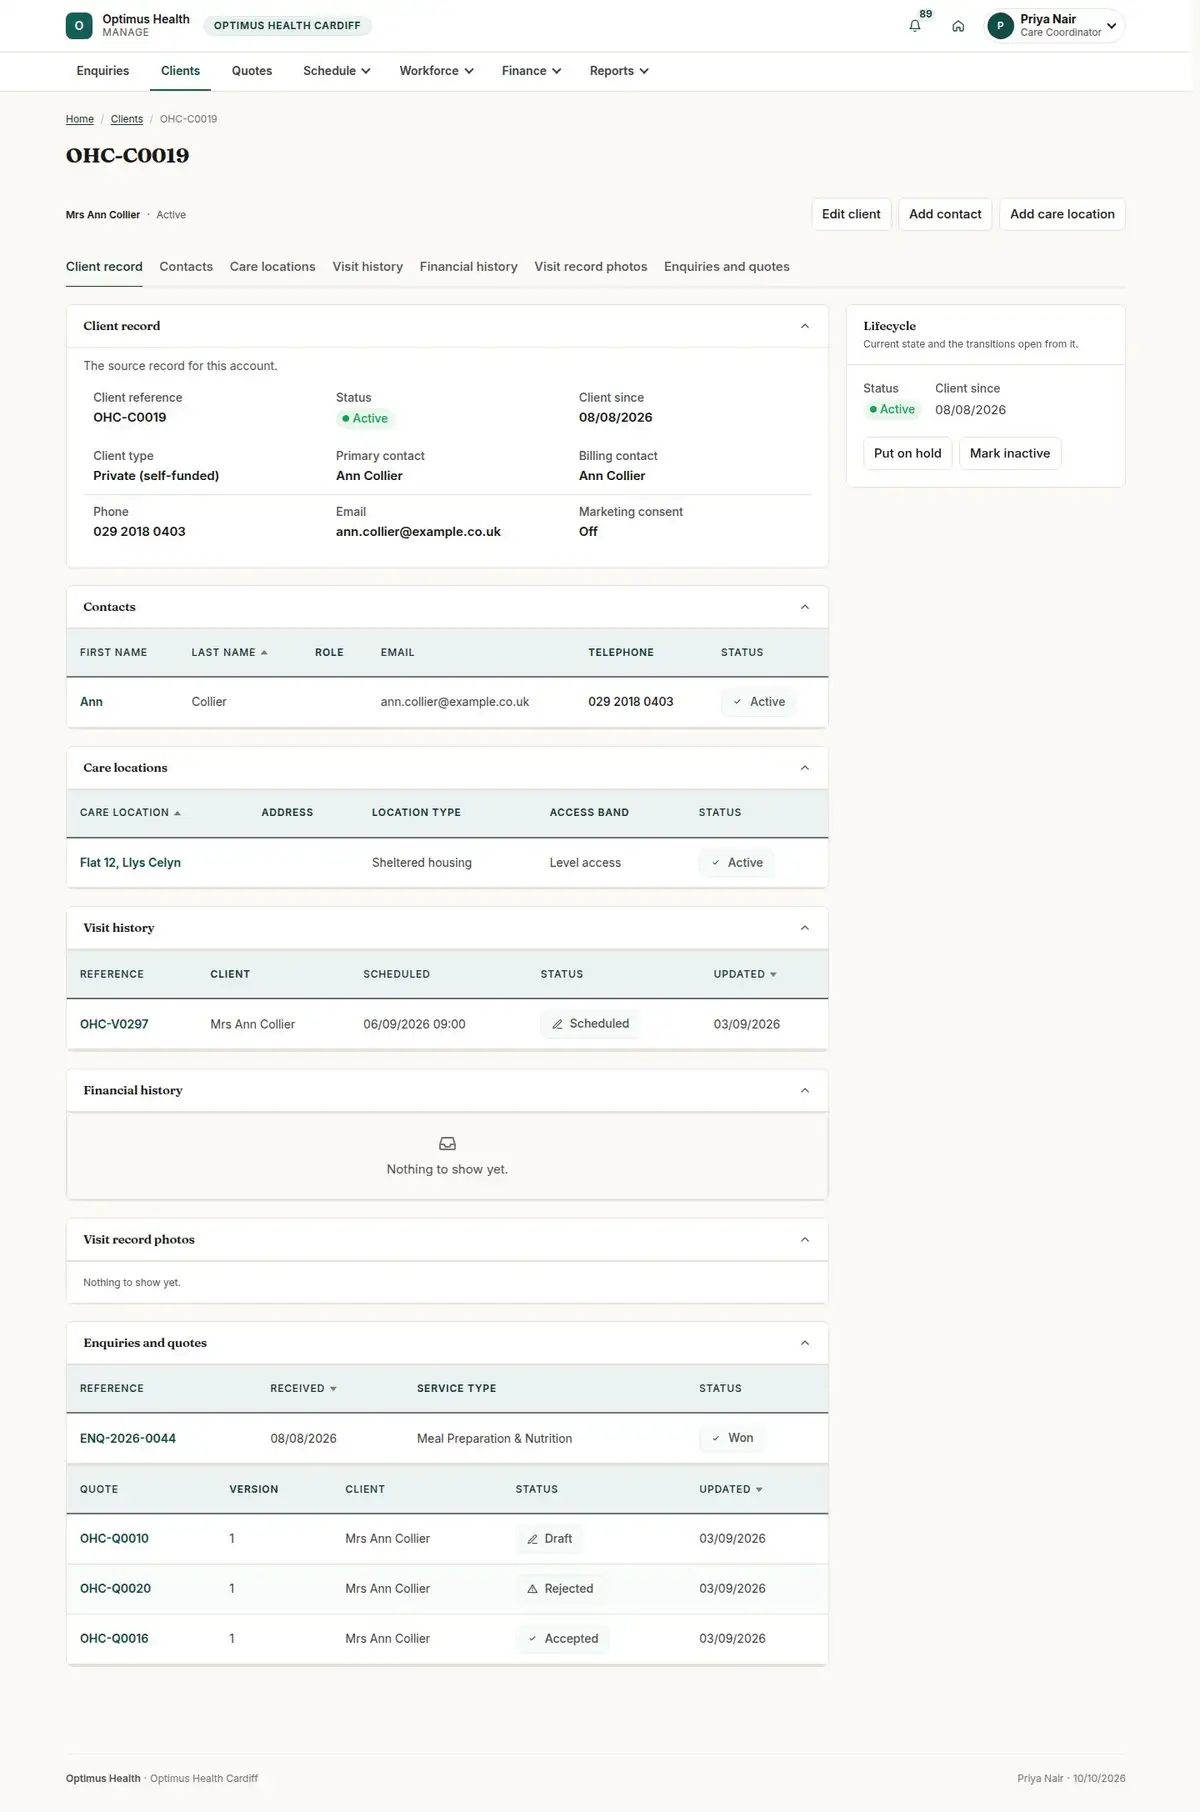This screenshot has width=1200, height=1812.
Task: Click the Add contact button
Action: pos(945,214)
